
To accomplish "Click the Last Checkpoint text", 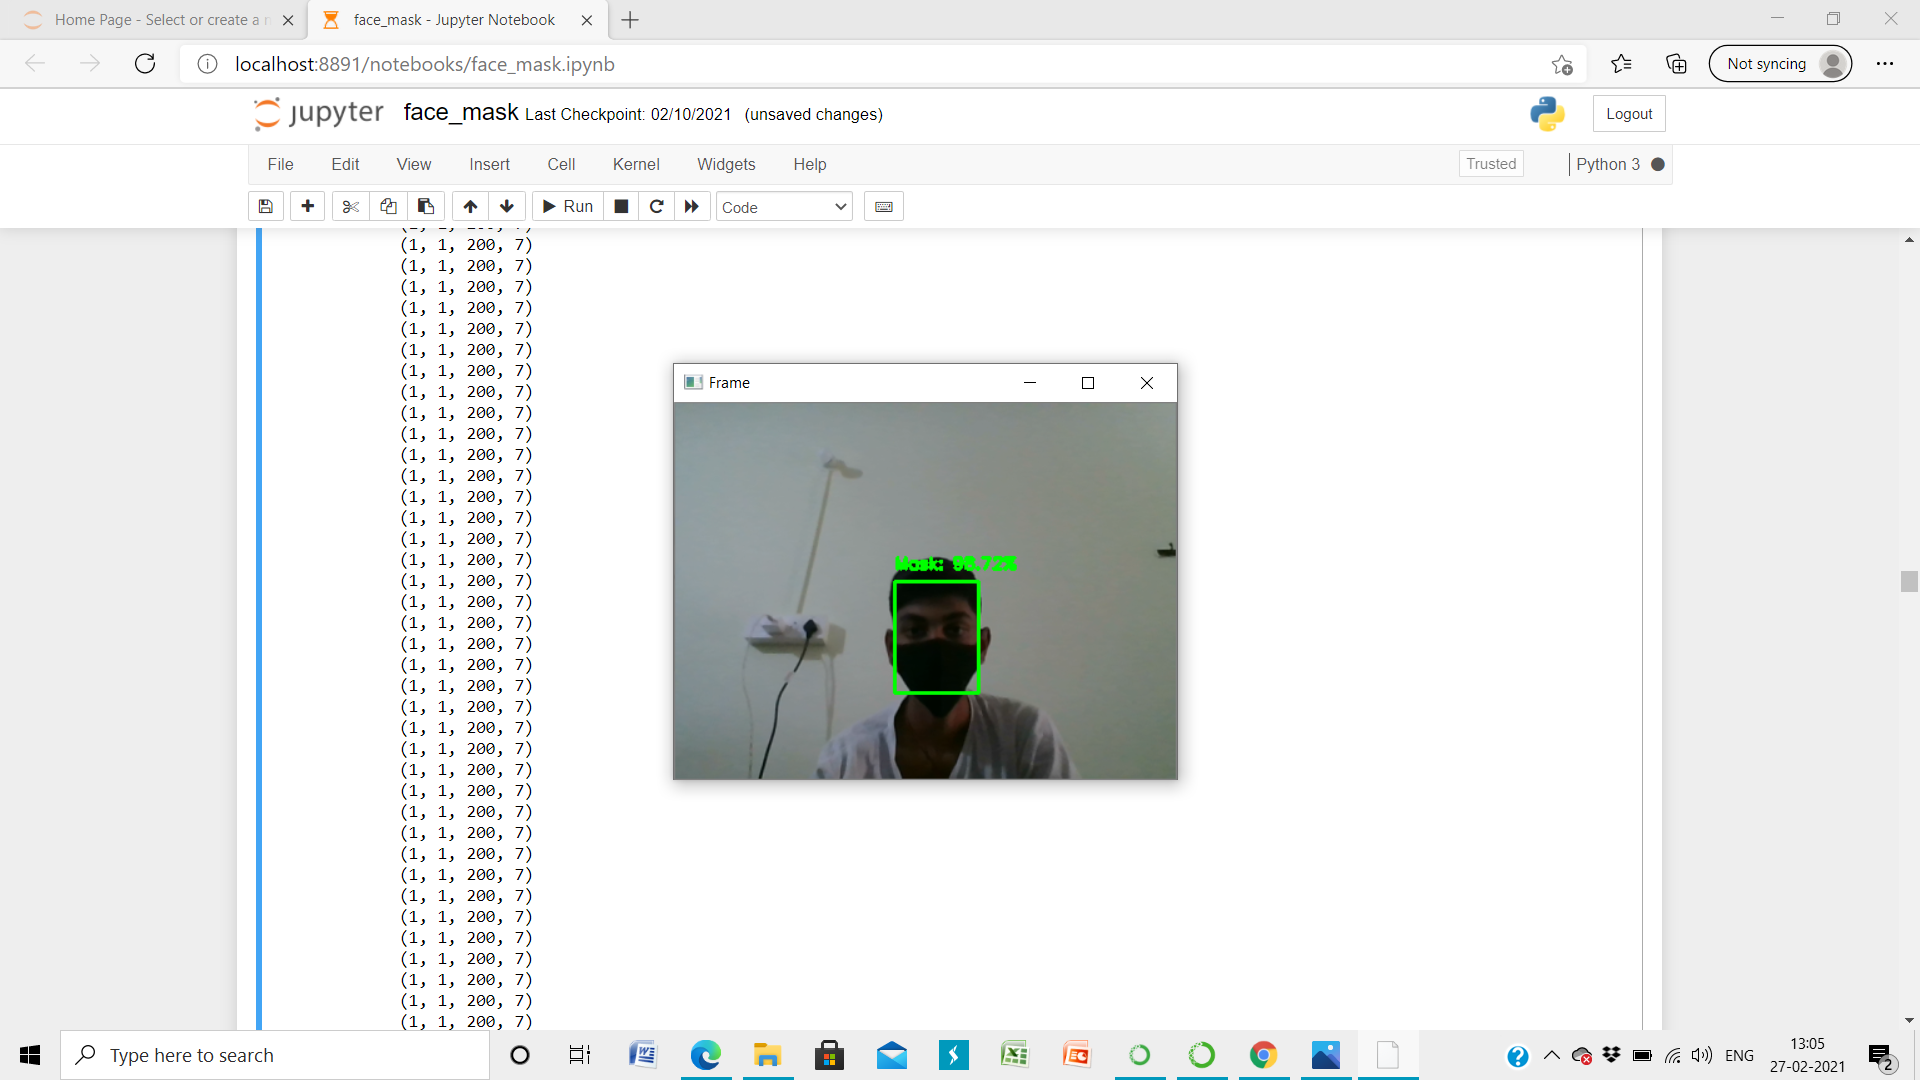I will 628,115.
